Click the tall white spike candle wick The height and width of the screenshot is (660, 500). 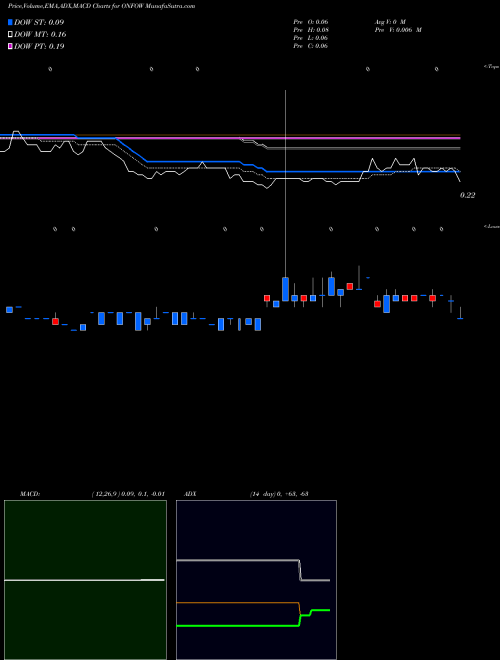coord(285,184)
